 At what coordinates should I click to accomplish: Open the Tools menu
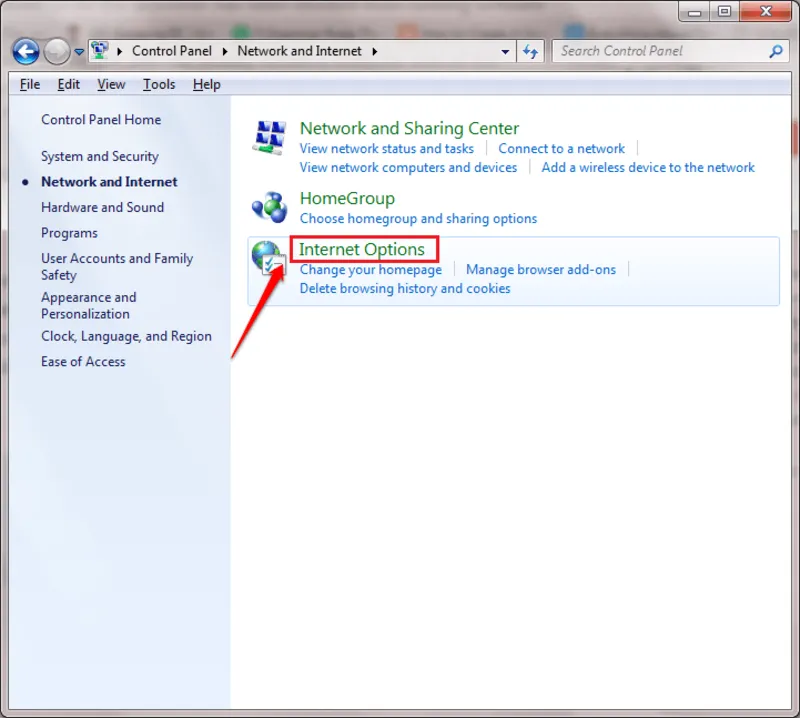coord(159,84)
